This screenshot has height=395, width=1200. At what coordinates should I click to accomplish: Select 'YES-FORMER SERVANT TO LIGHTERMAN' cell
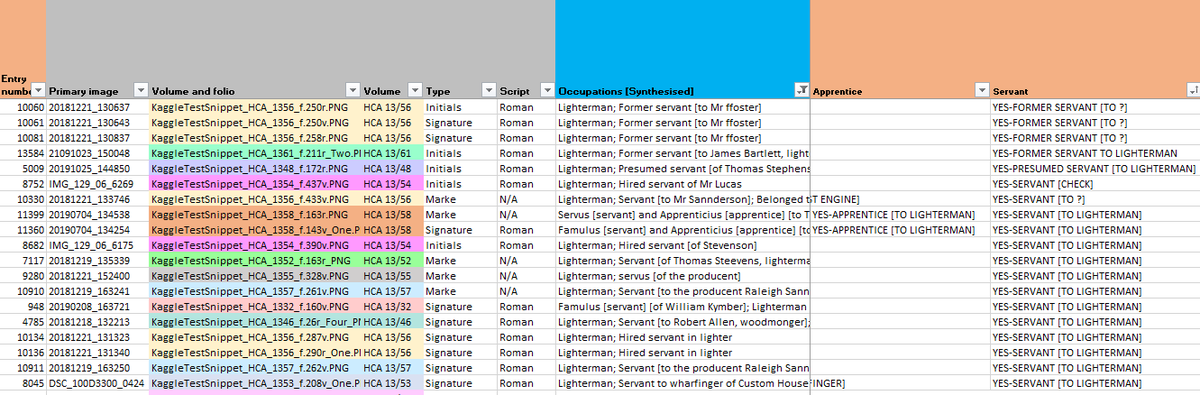1095,153
